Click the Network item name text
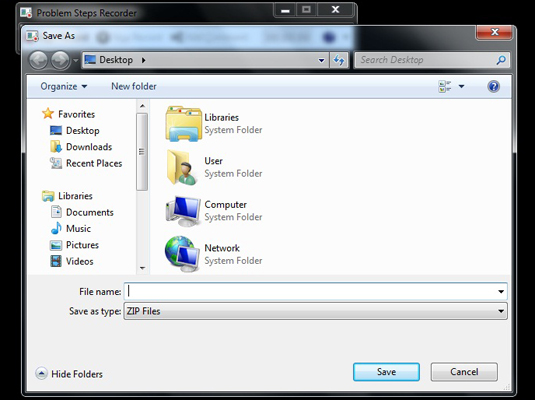 pos(222,248)
